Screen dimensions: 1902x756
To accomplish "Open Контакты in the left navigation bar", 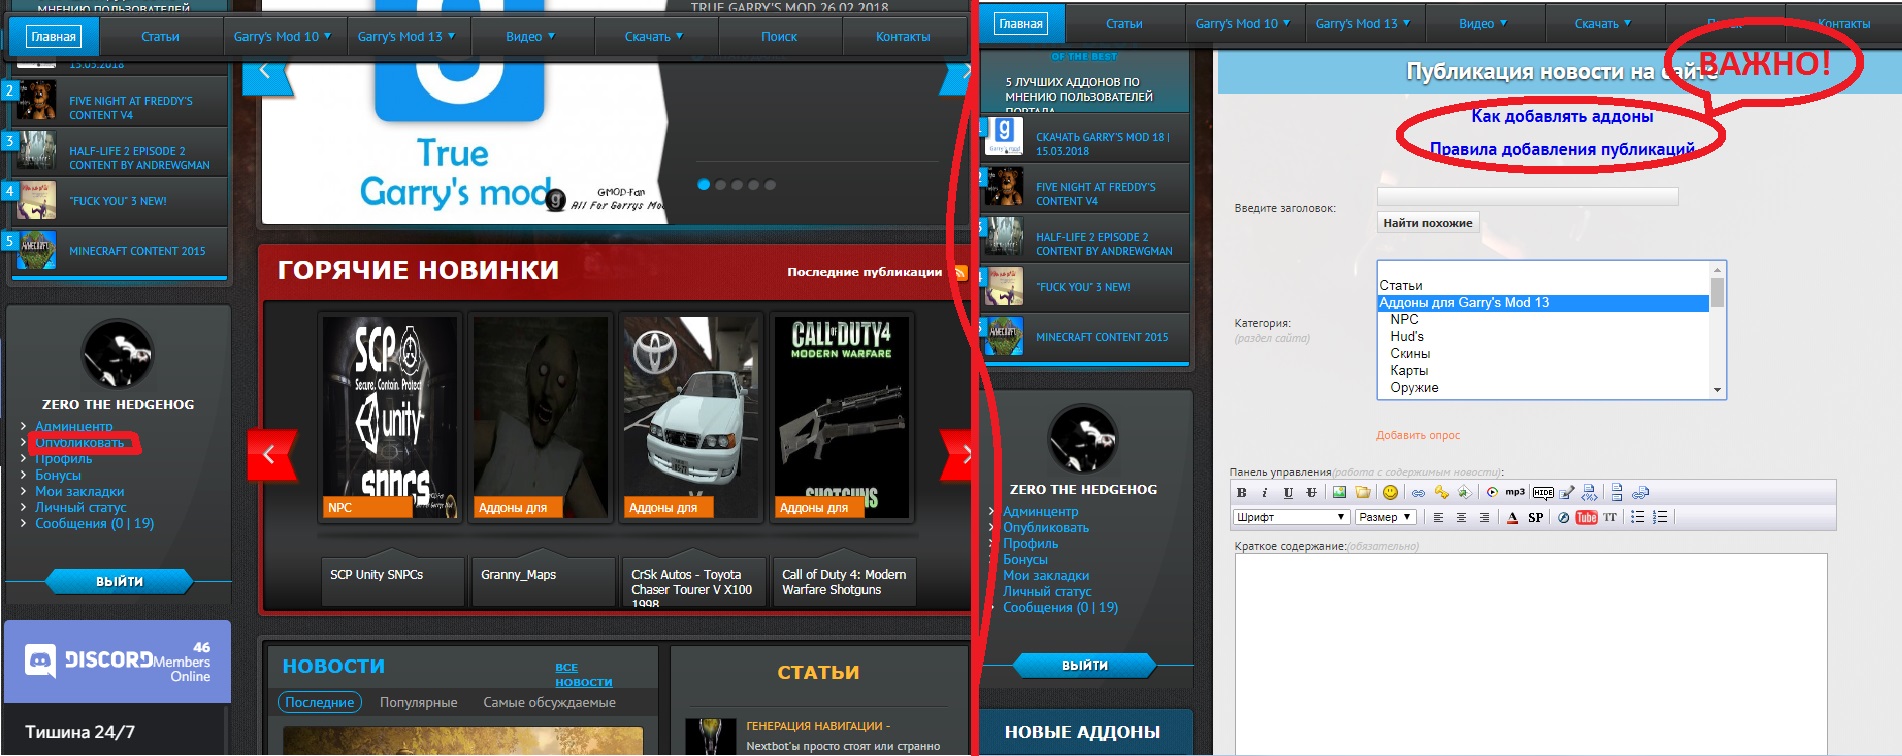I will point(903,37).
